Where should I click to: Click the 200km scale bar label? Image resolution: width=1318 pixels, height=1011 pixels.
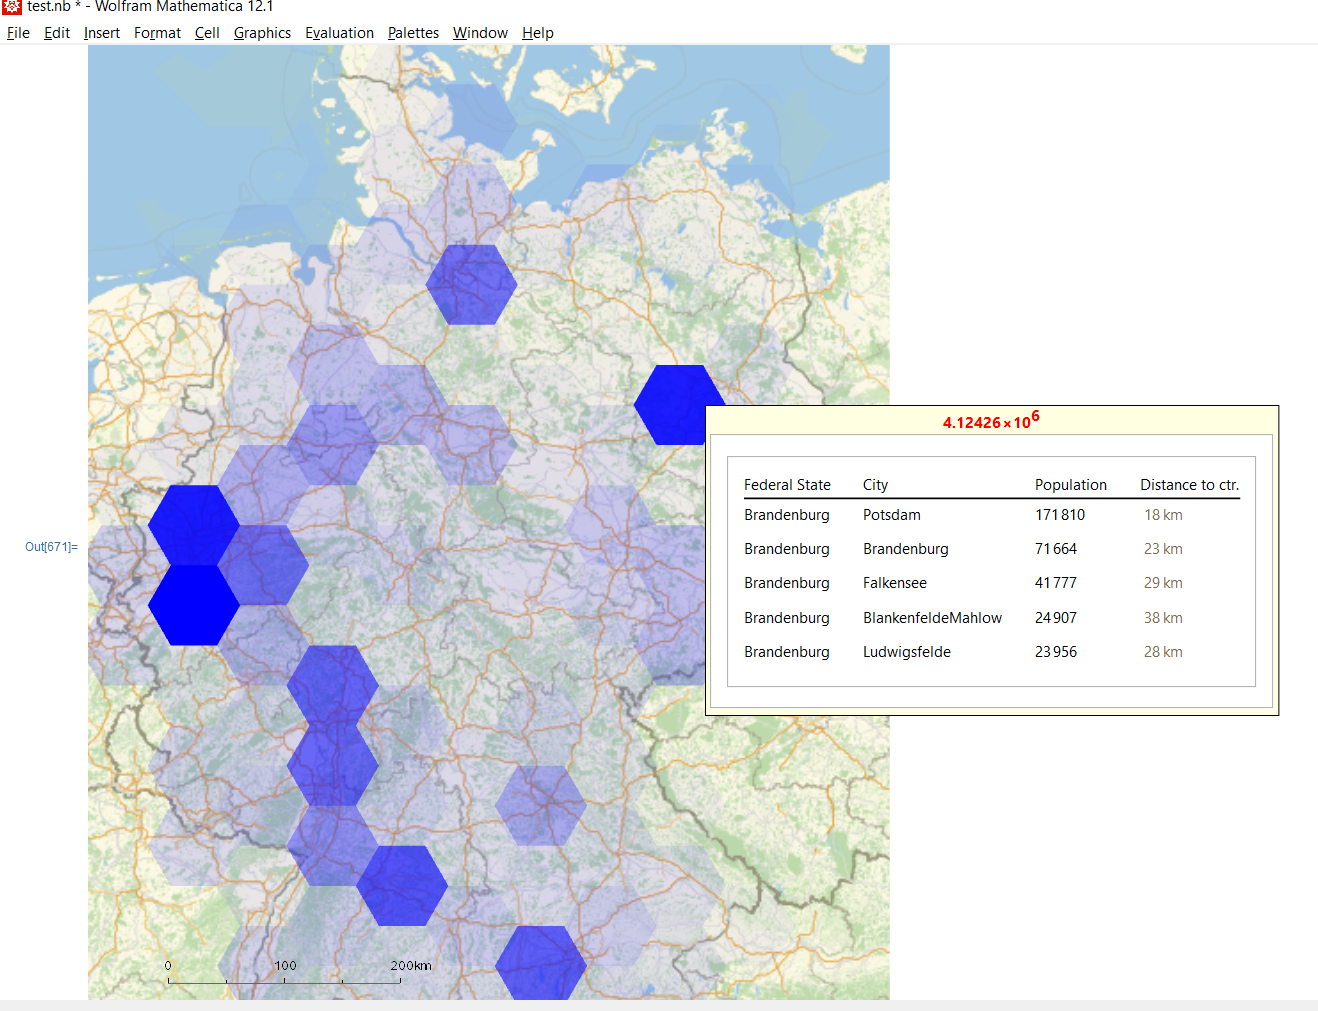[x=411, y=966]
